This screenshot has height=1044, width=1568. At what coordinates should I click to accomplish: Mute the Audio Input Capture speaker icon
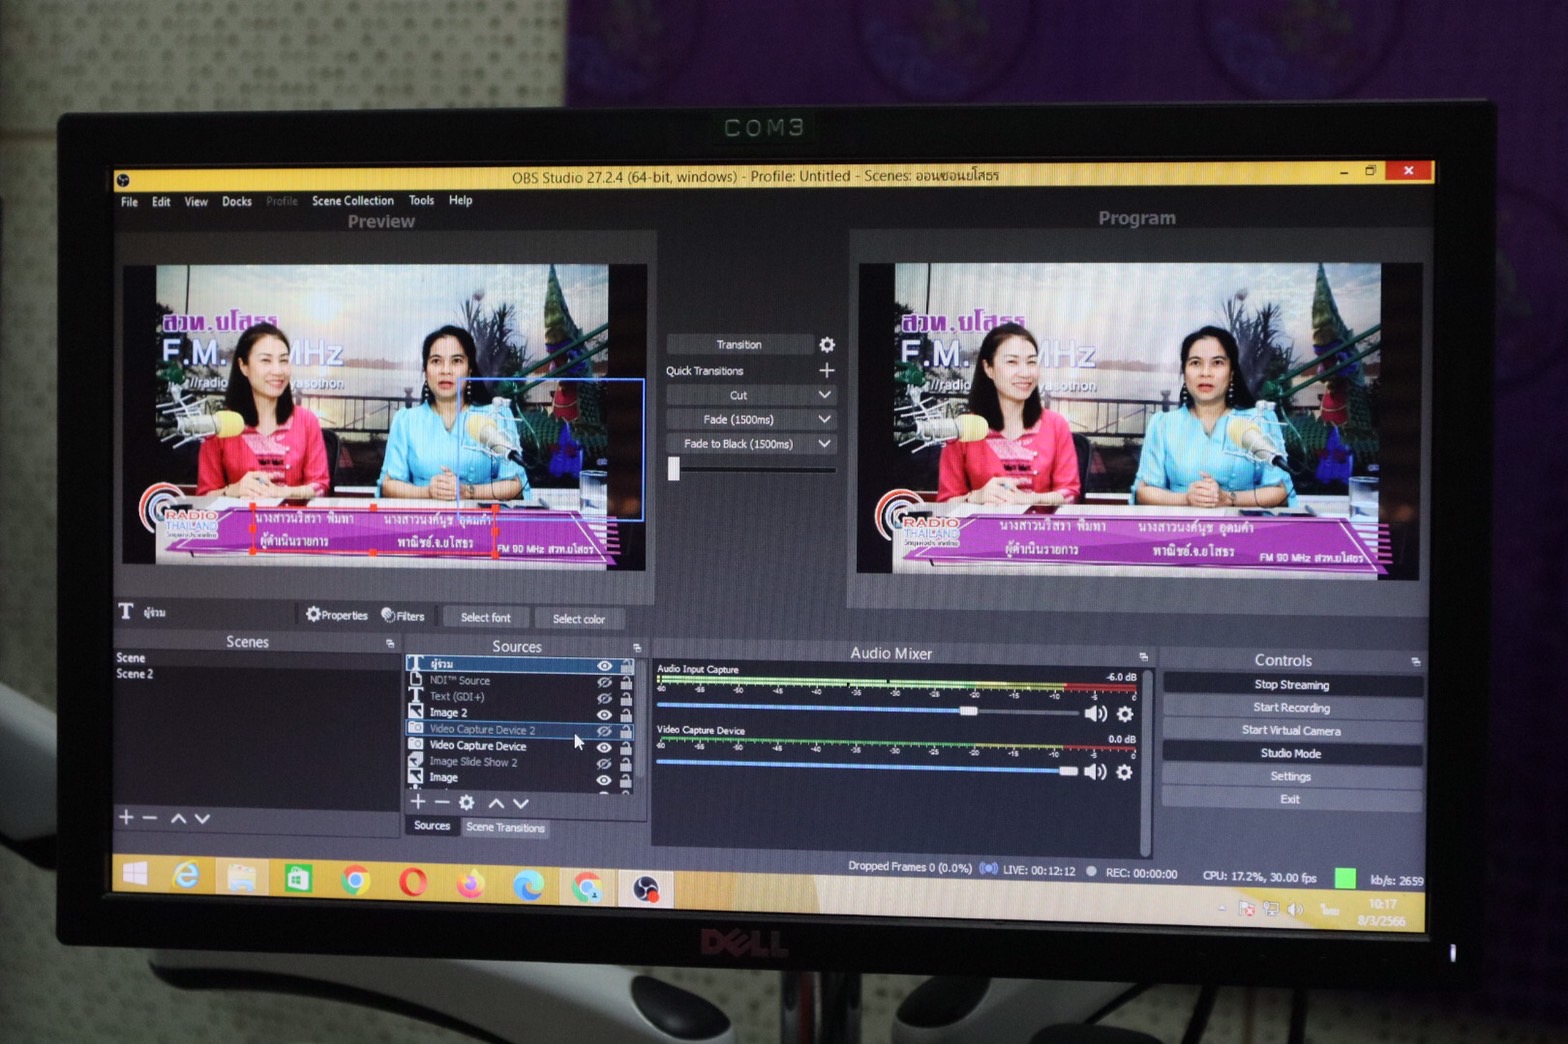point(1095,713)
